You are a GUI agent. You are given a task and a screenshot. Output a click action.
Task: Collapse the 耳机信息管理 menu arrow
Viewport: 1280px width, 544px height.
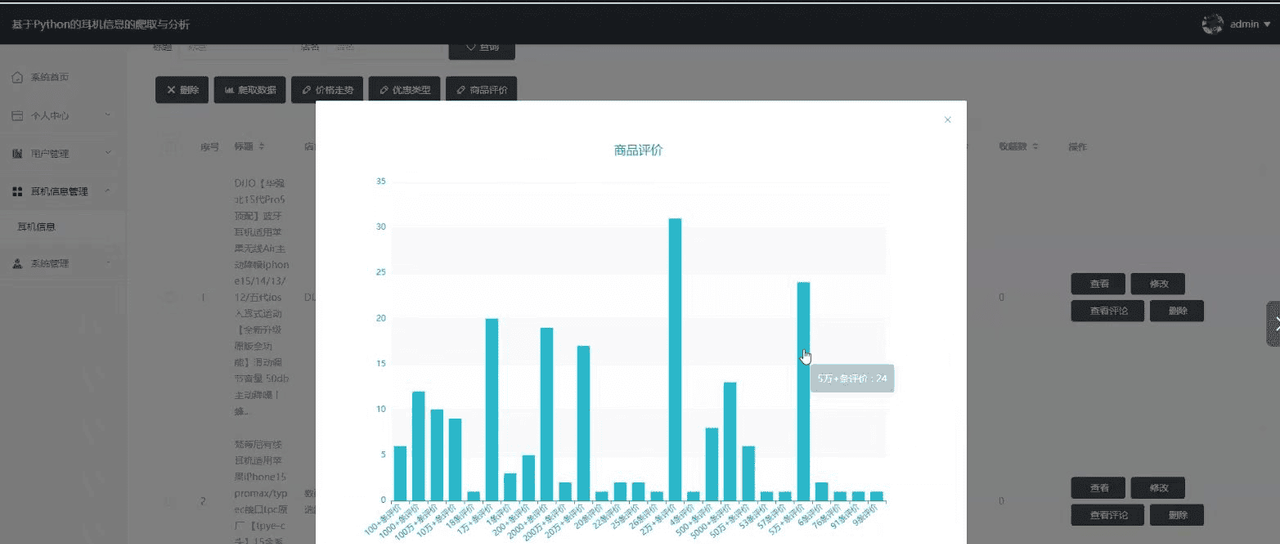tap(107, 191)
